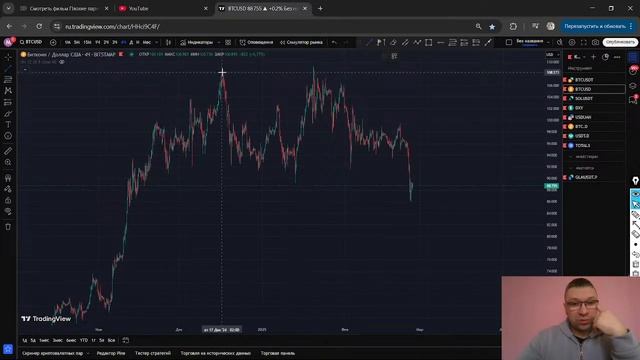
Task: Switch to the YouTube browser tab
Action: tap(163, 9)
